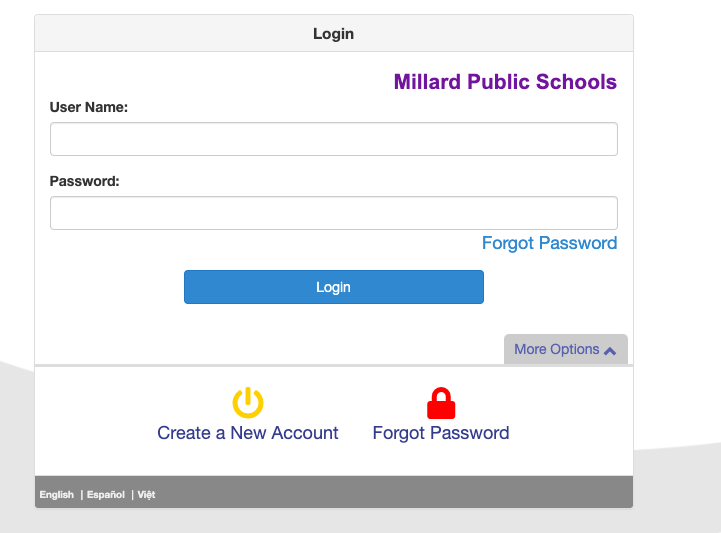Switch language to Español

[106, 495]
